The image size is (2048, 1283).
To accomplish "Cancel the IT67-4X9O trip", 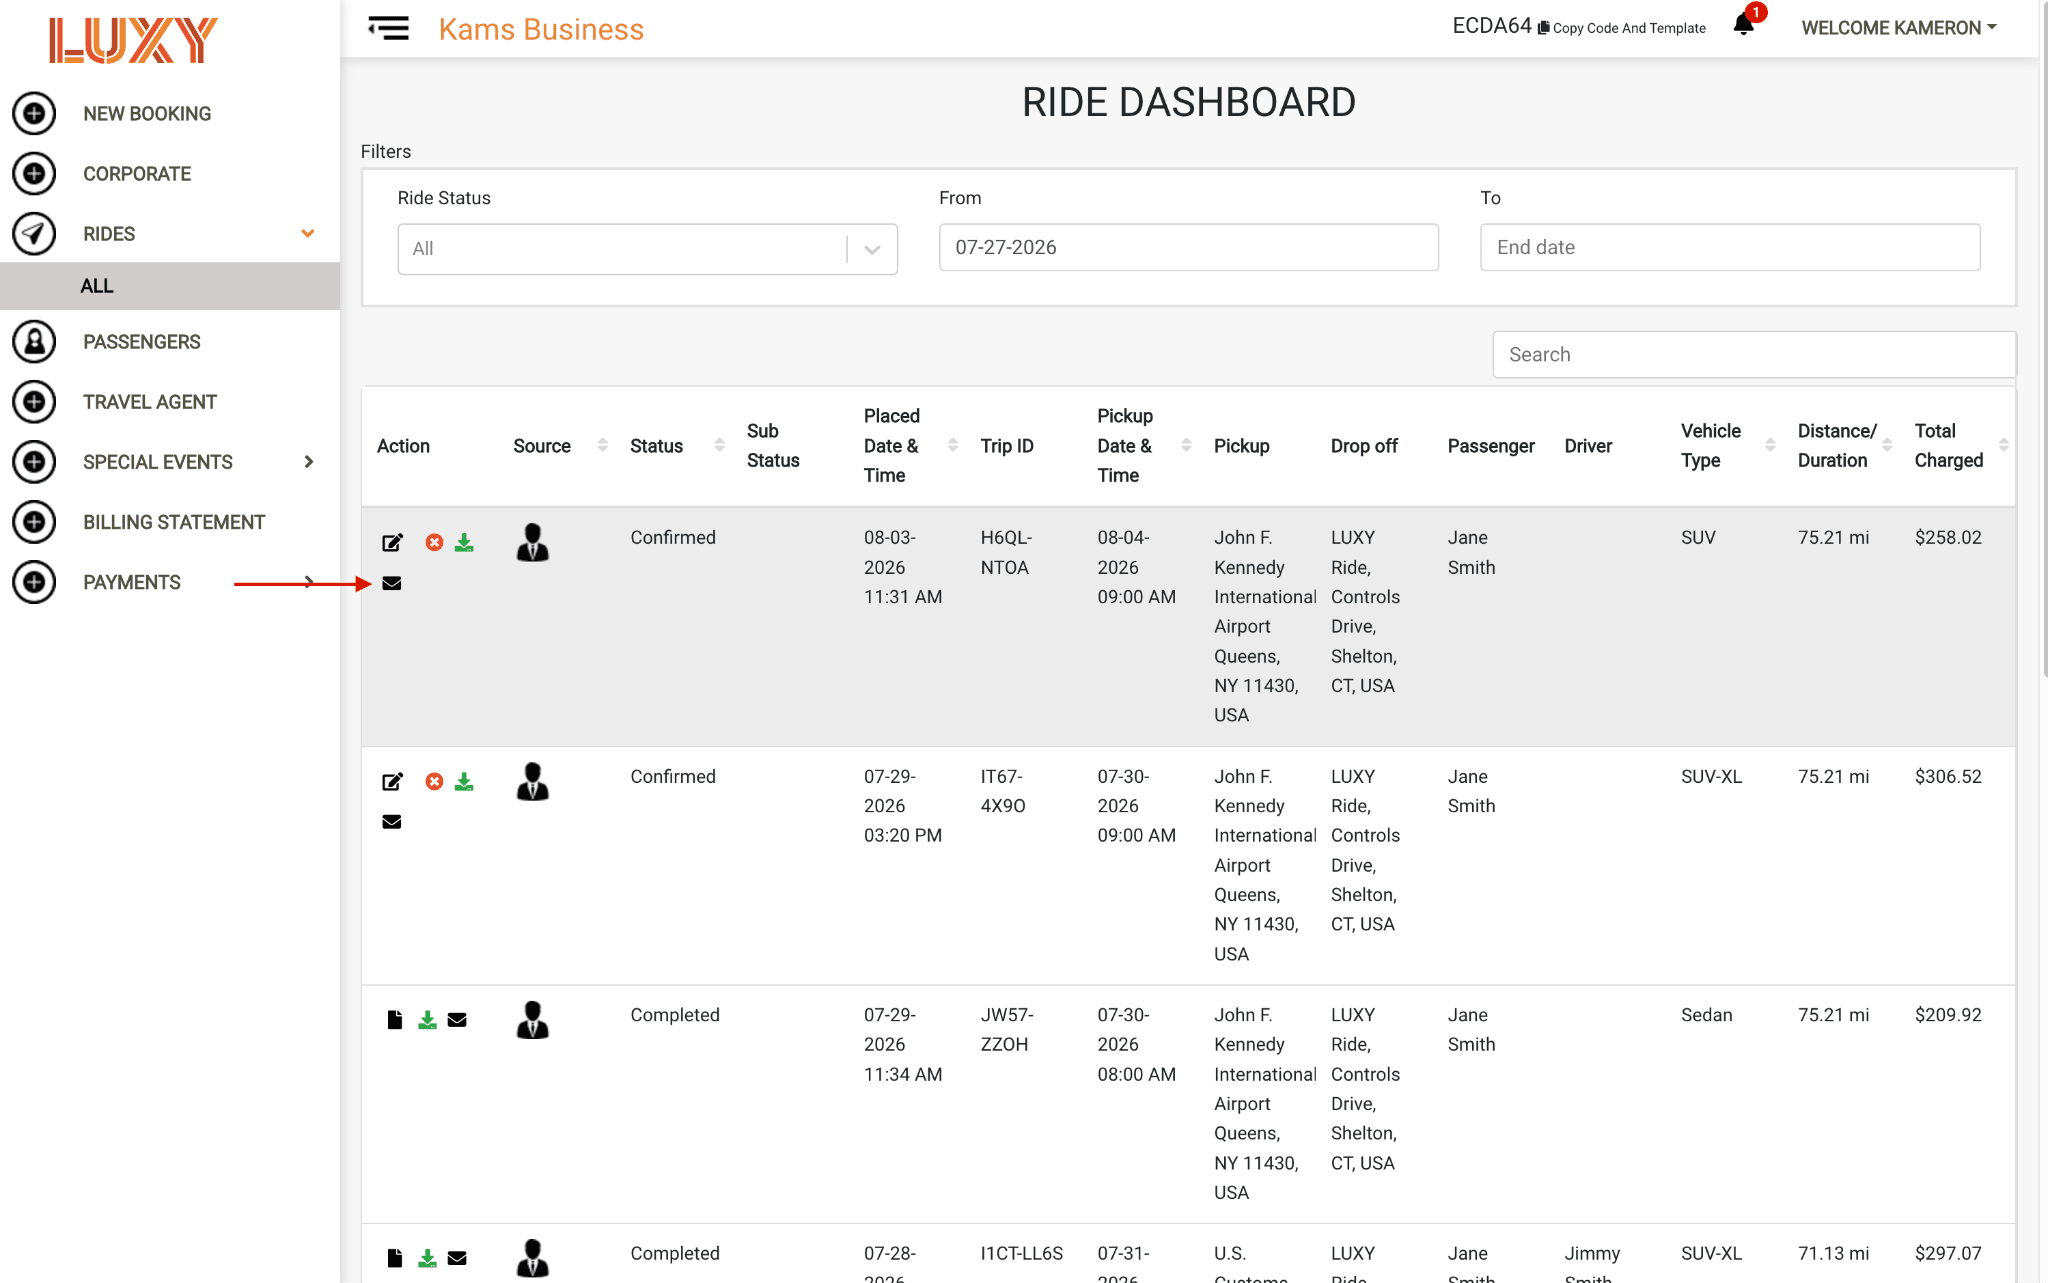I will [434, 781].
